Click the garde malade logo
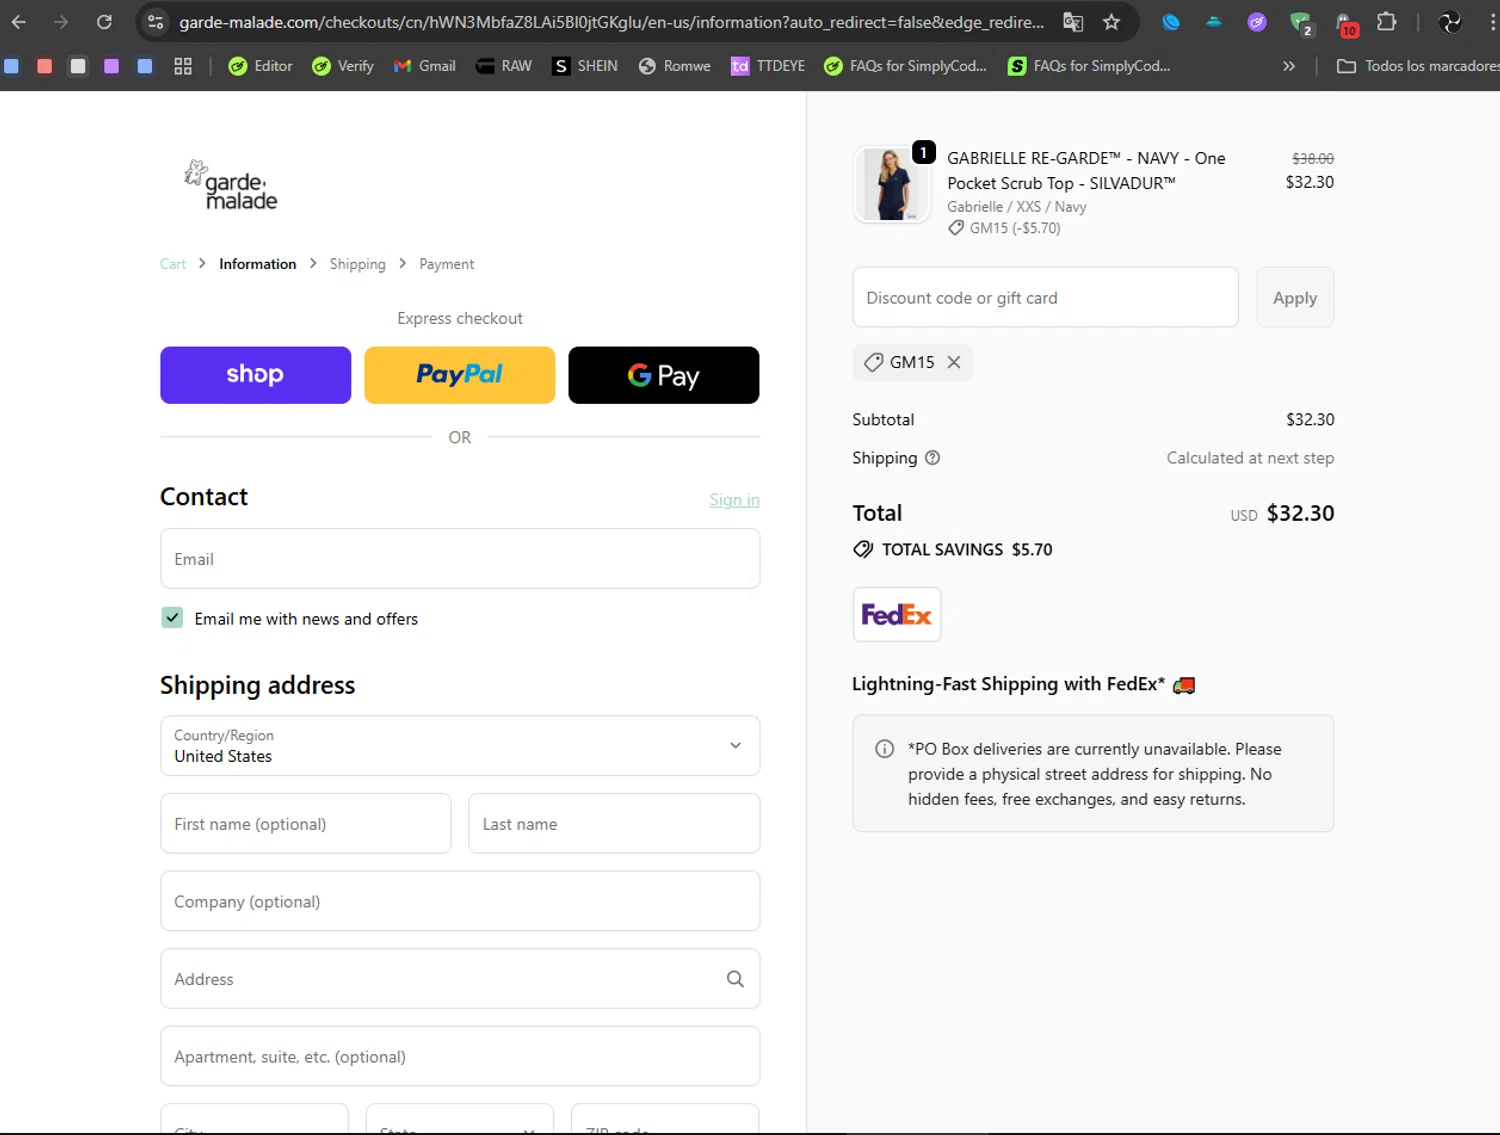 [x=231, y=185]
